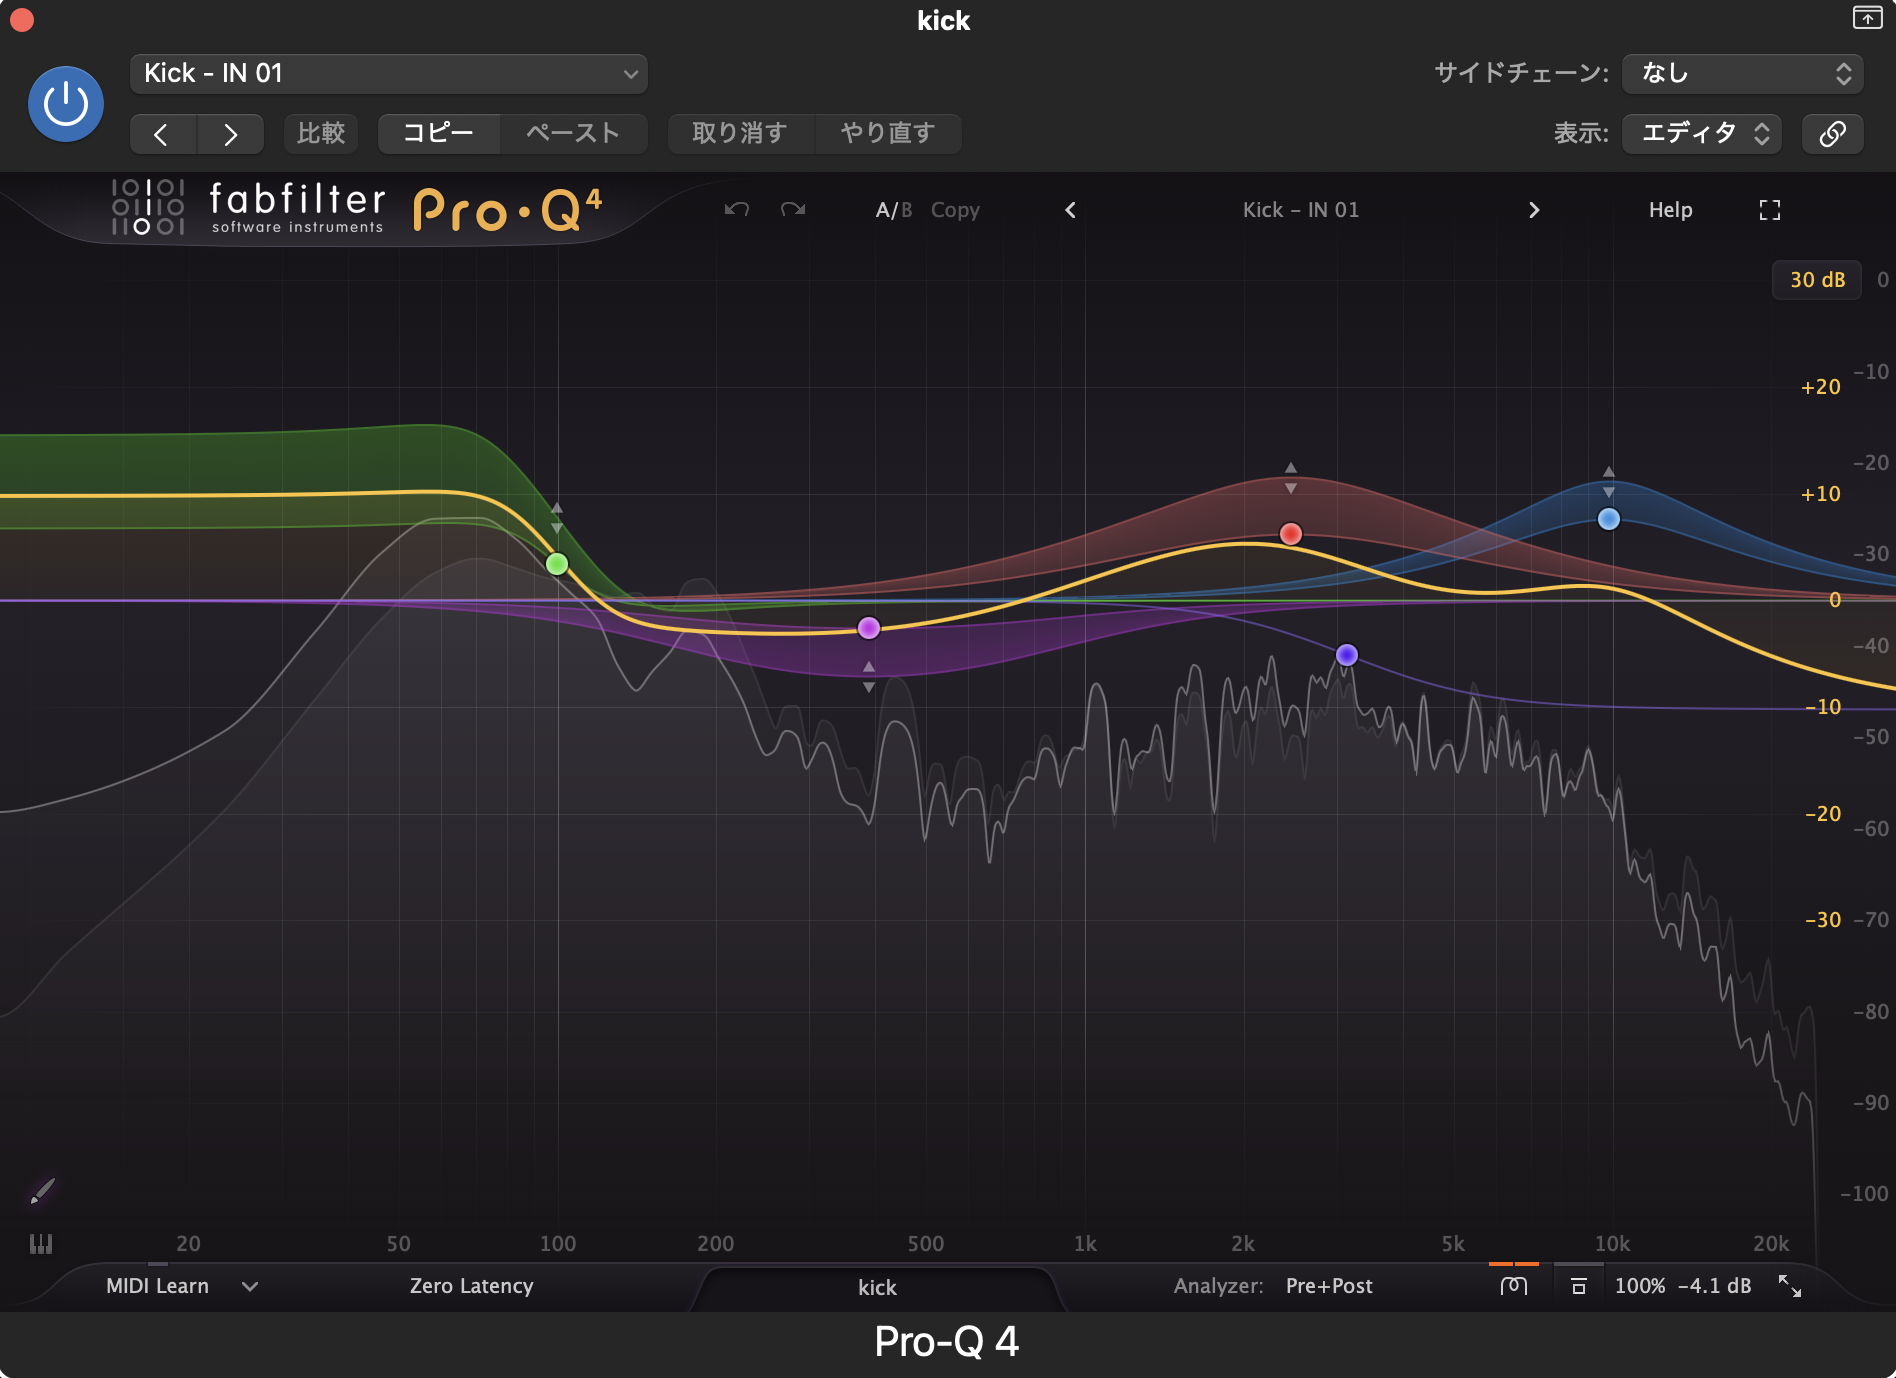Adjust the -4.1 dB output gain value
Viewport: 1896px width, 1378px height.
(1714, 1286)
